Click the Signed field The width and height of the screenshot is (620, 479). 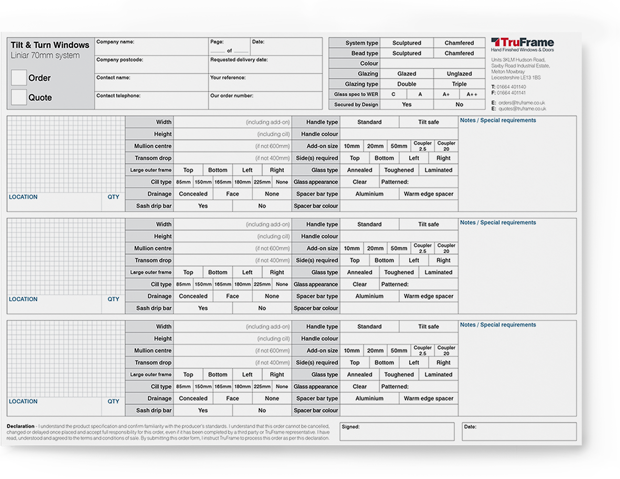(x=397, y=432)
